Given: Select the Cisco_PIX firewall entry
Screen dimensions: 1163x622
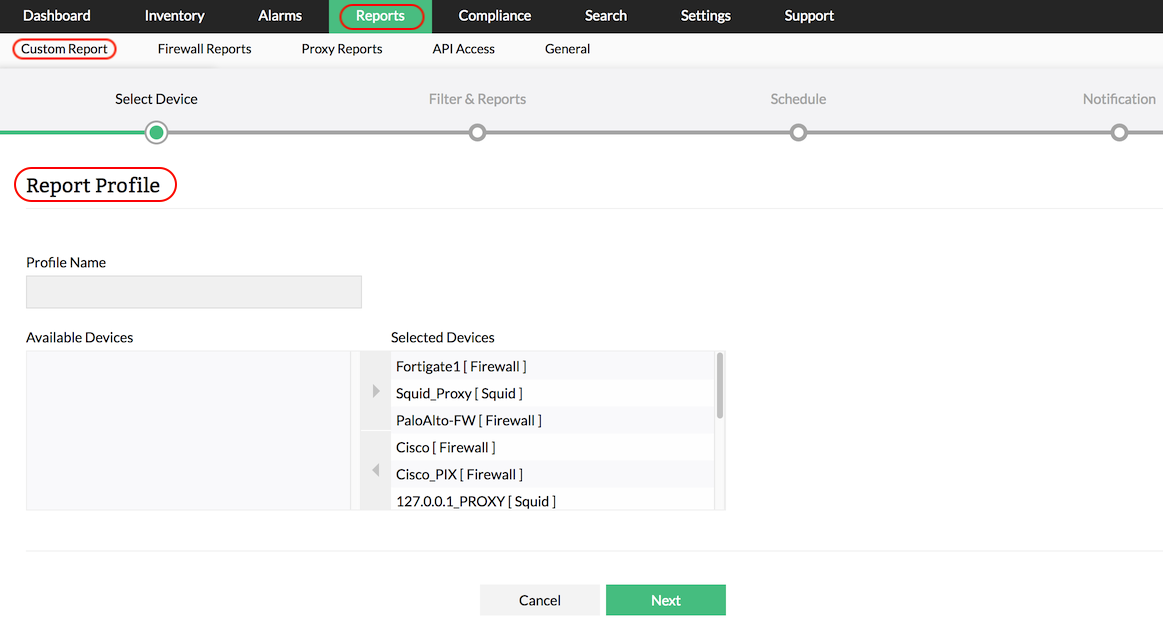Looking at the screenshot, I should (x=457, y=474).
